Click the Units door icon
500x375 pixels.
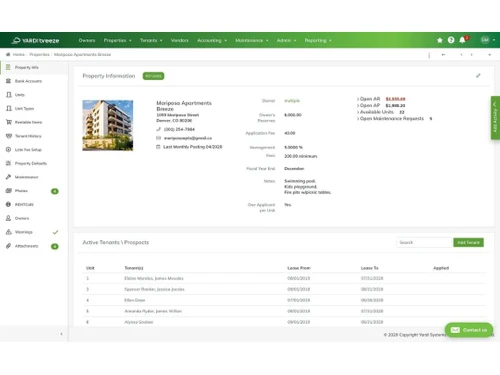(x=9, y=95)
